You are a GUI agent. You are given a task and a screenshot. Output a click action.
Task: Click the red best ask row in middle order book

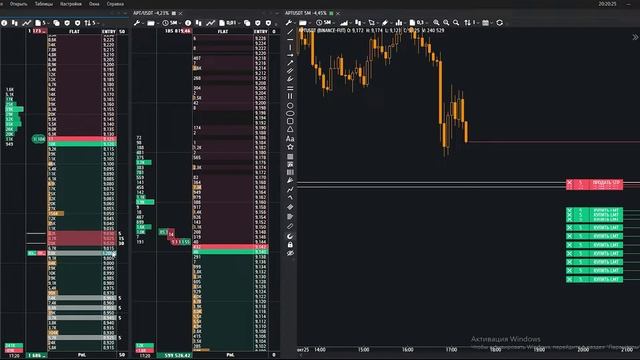pyautogui.click(x=230, y=247)
